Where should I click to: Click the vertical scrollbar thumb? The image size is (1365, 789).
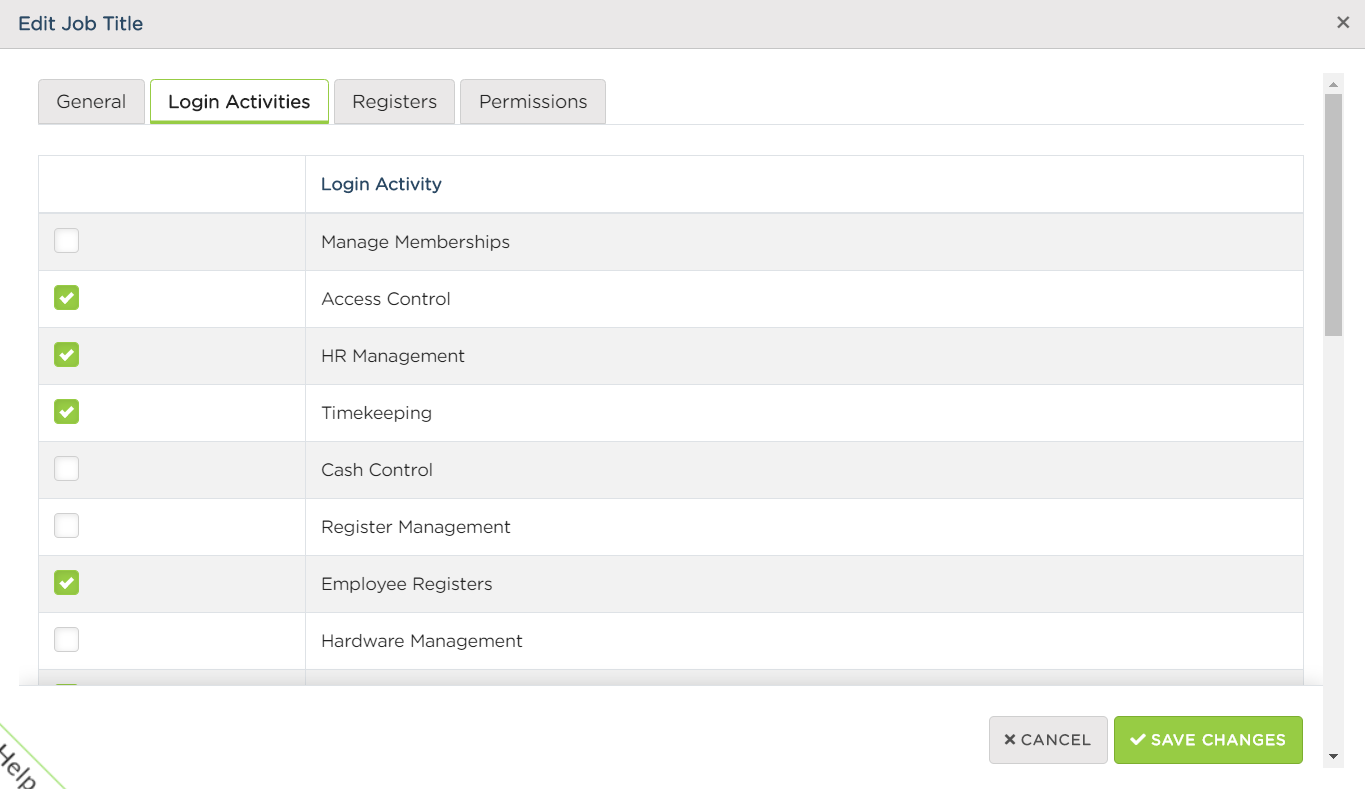[1333, 215]
